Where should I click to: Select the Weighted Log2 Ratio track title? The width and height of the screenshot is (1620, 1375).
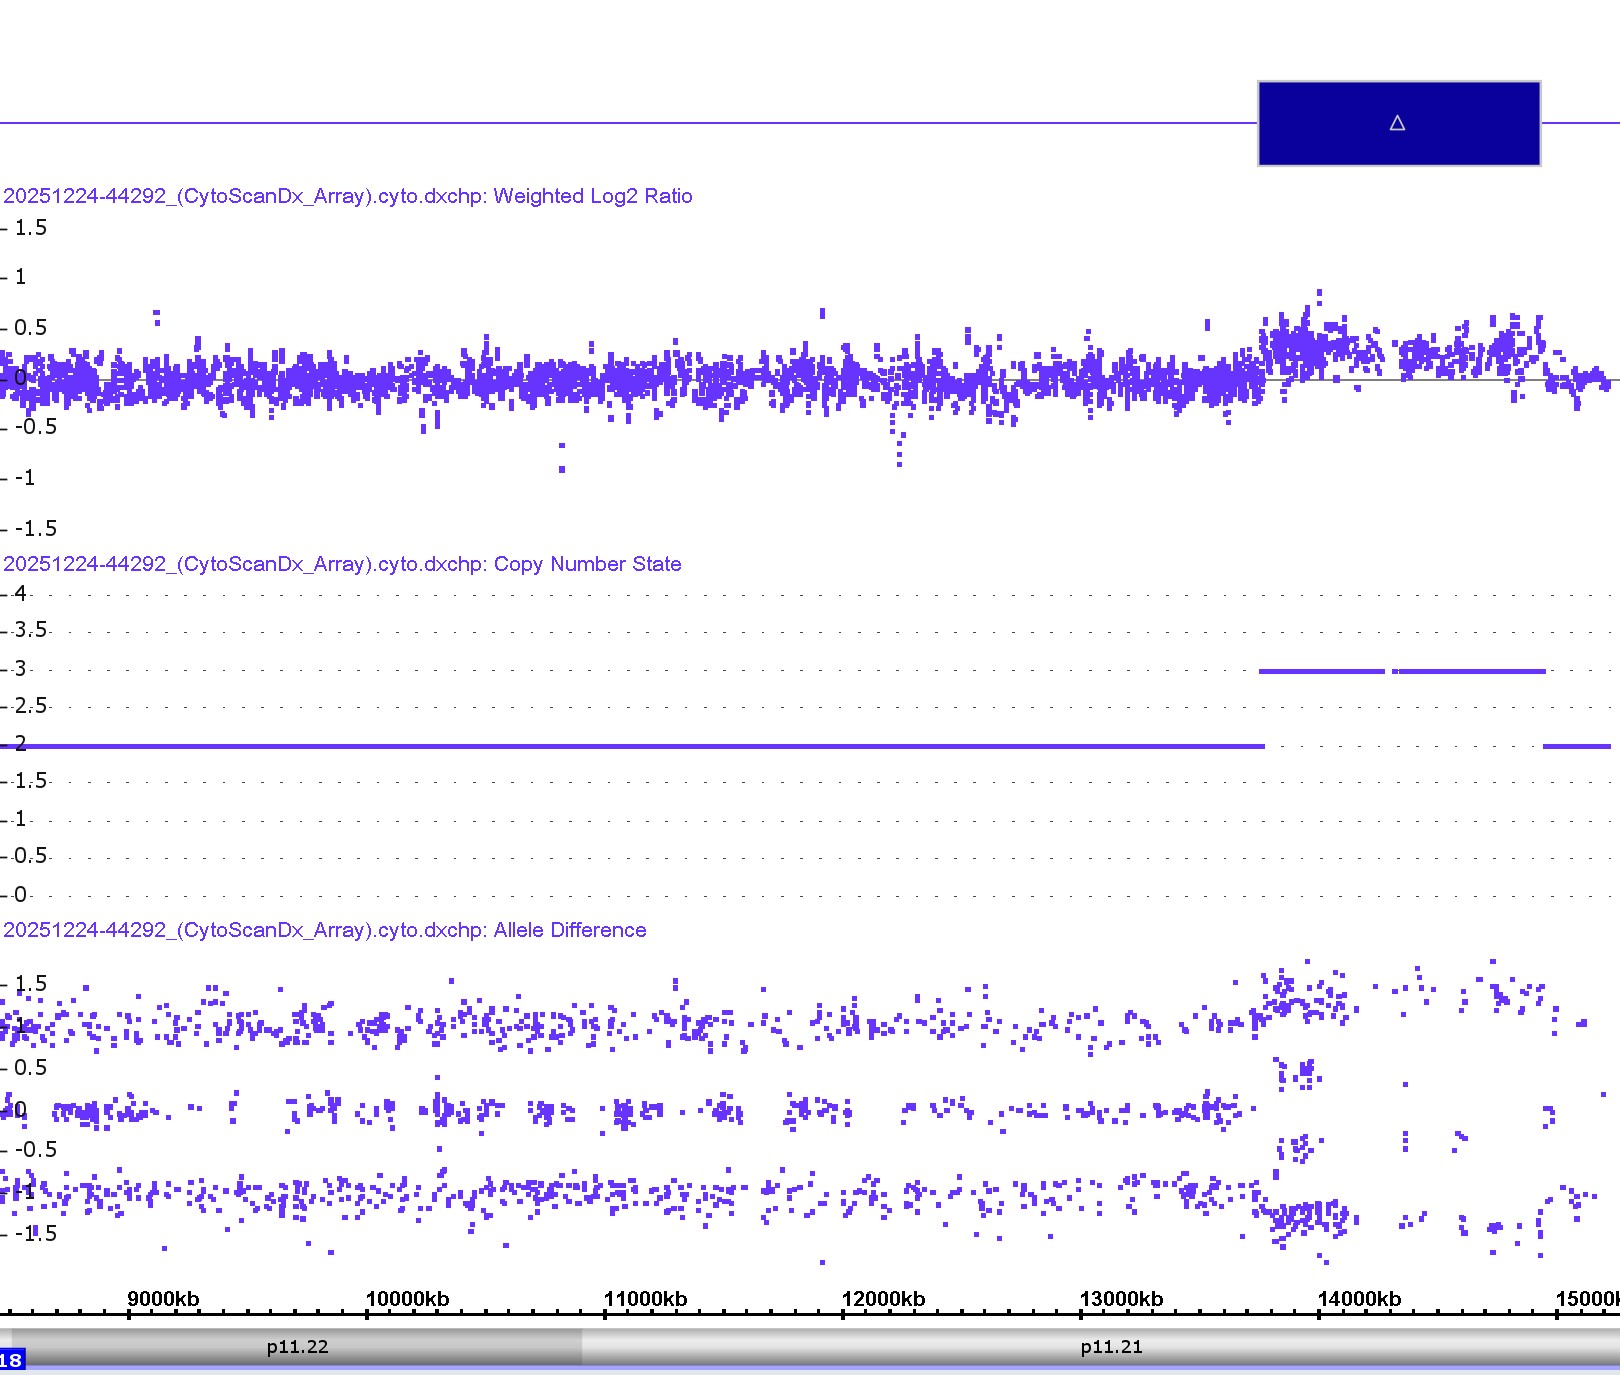point(348,196)
